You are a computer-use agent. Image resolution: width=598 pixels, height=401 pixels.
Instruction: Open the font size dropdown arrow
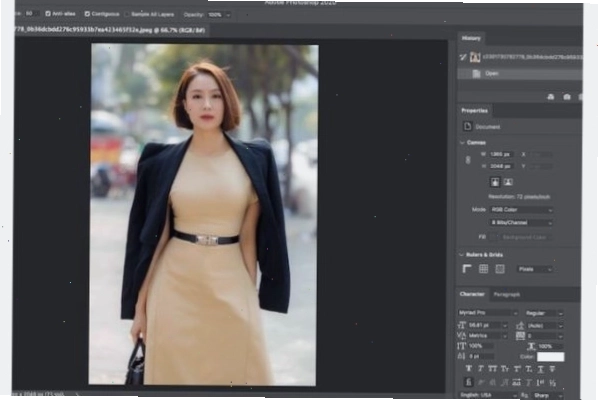pyautogui.click(x=505, y=326)
